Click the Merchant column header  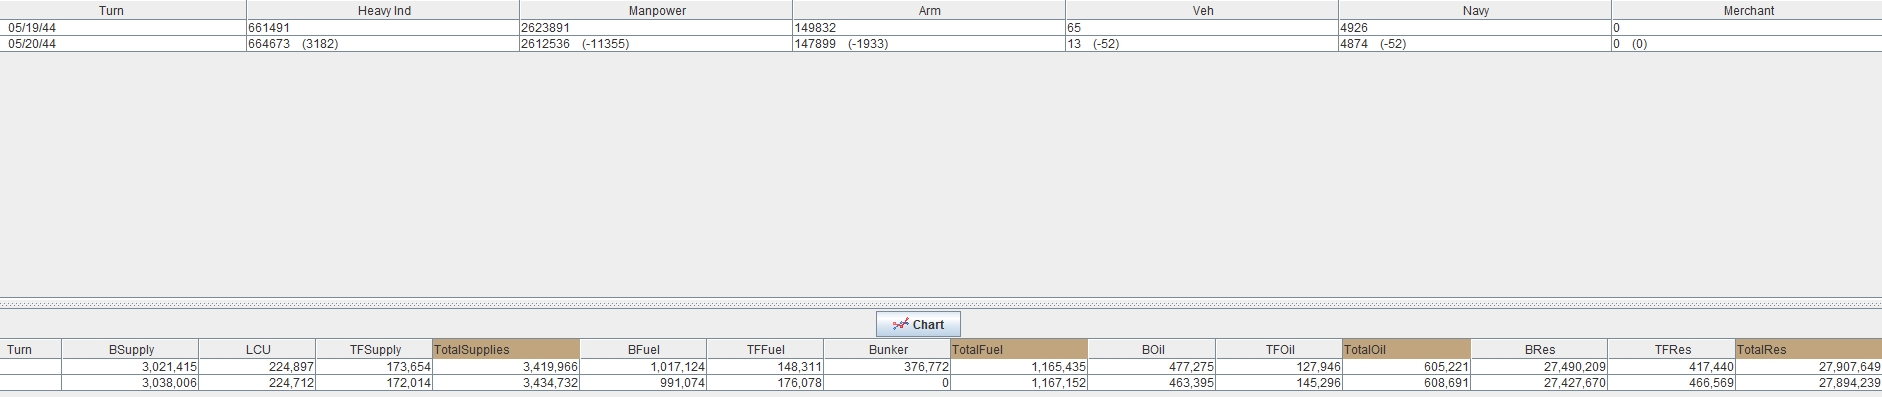(x=1748, y=10)
